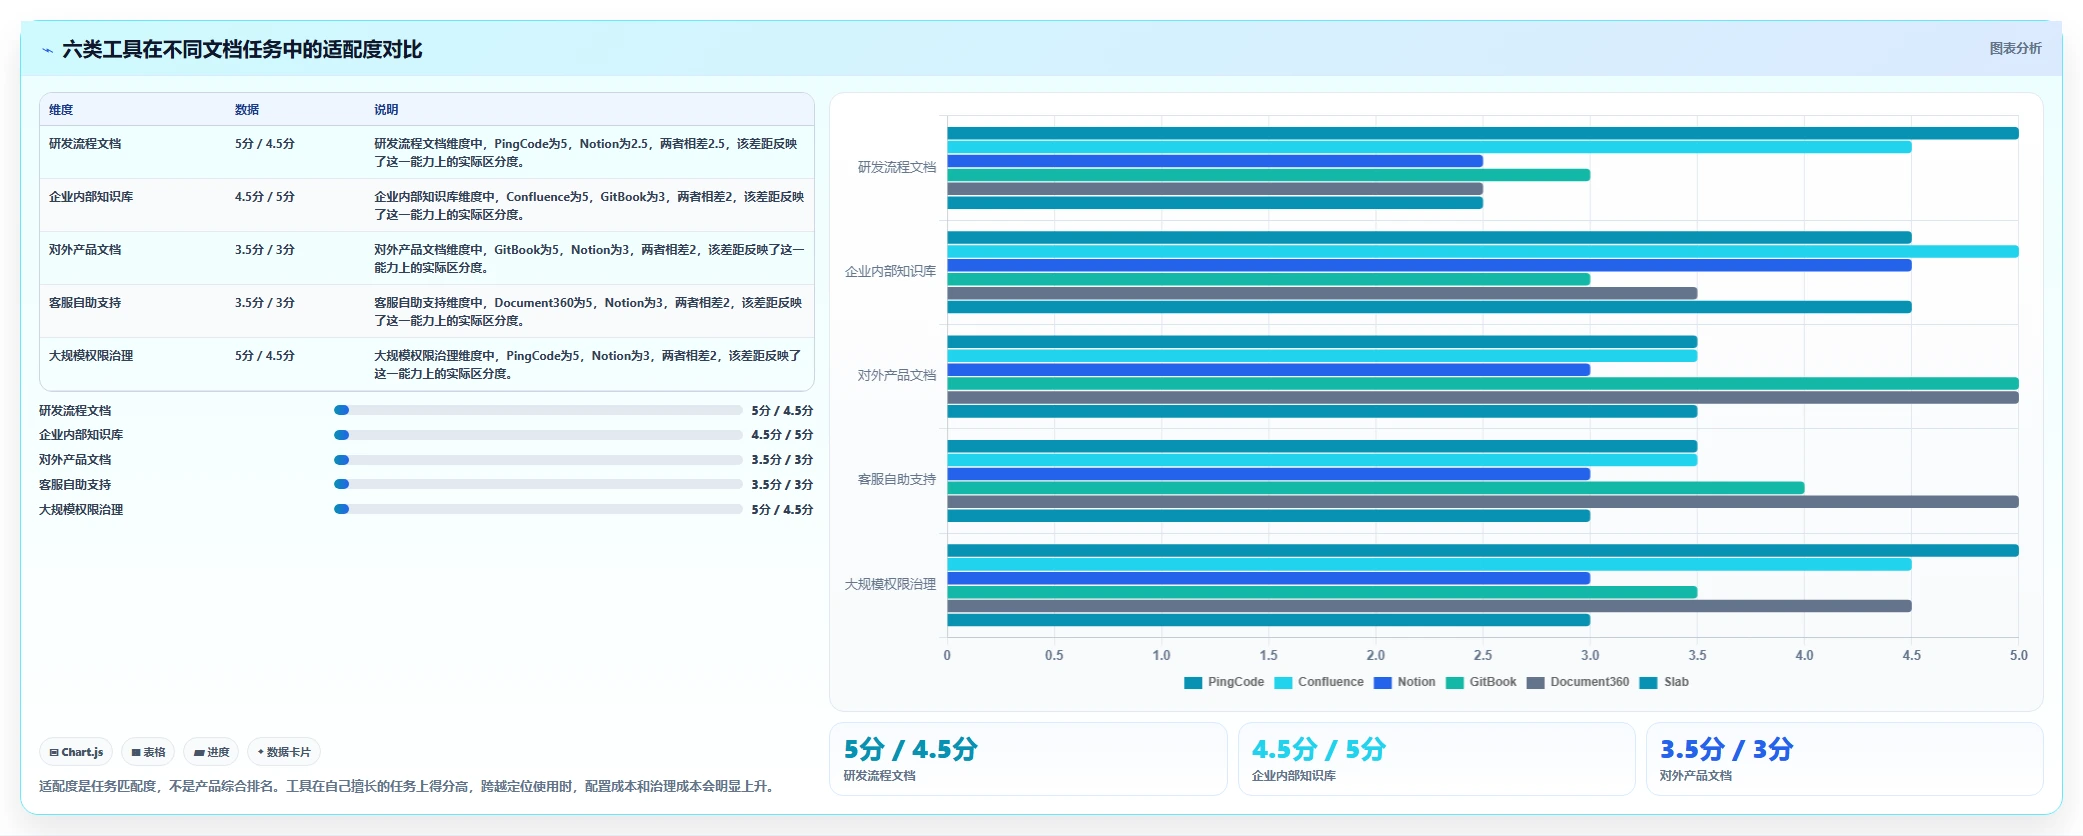Click the 企业内部知识库 chart axis label
This screenshot has height=836, width=2083.
click(x=891, y=271)
